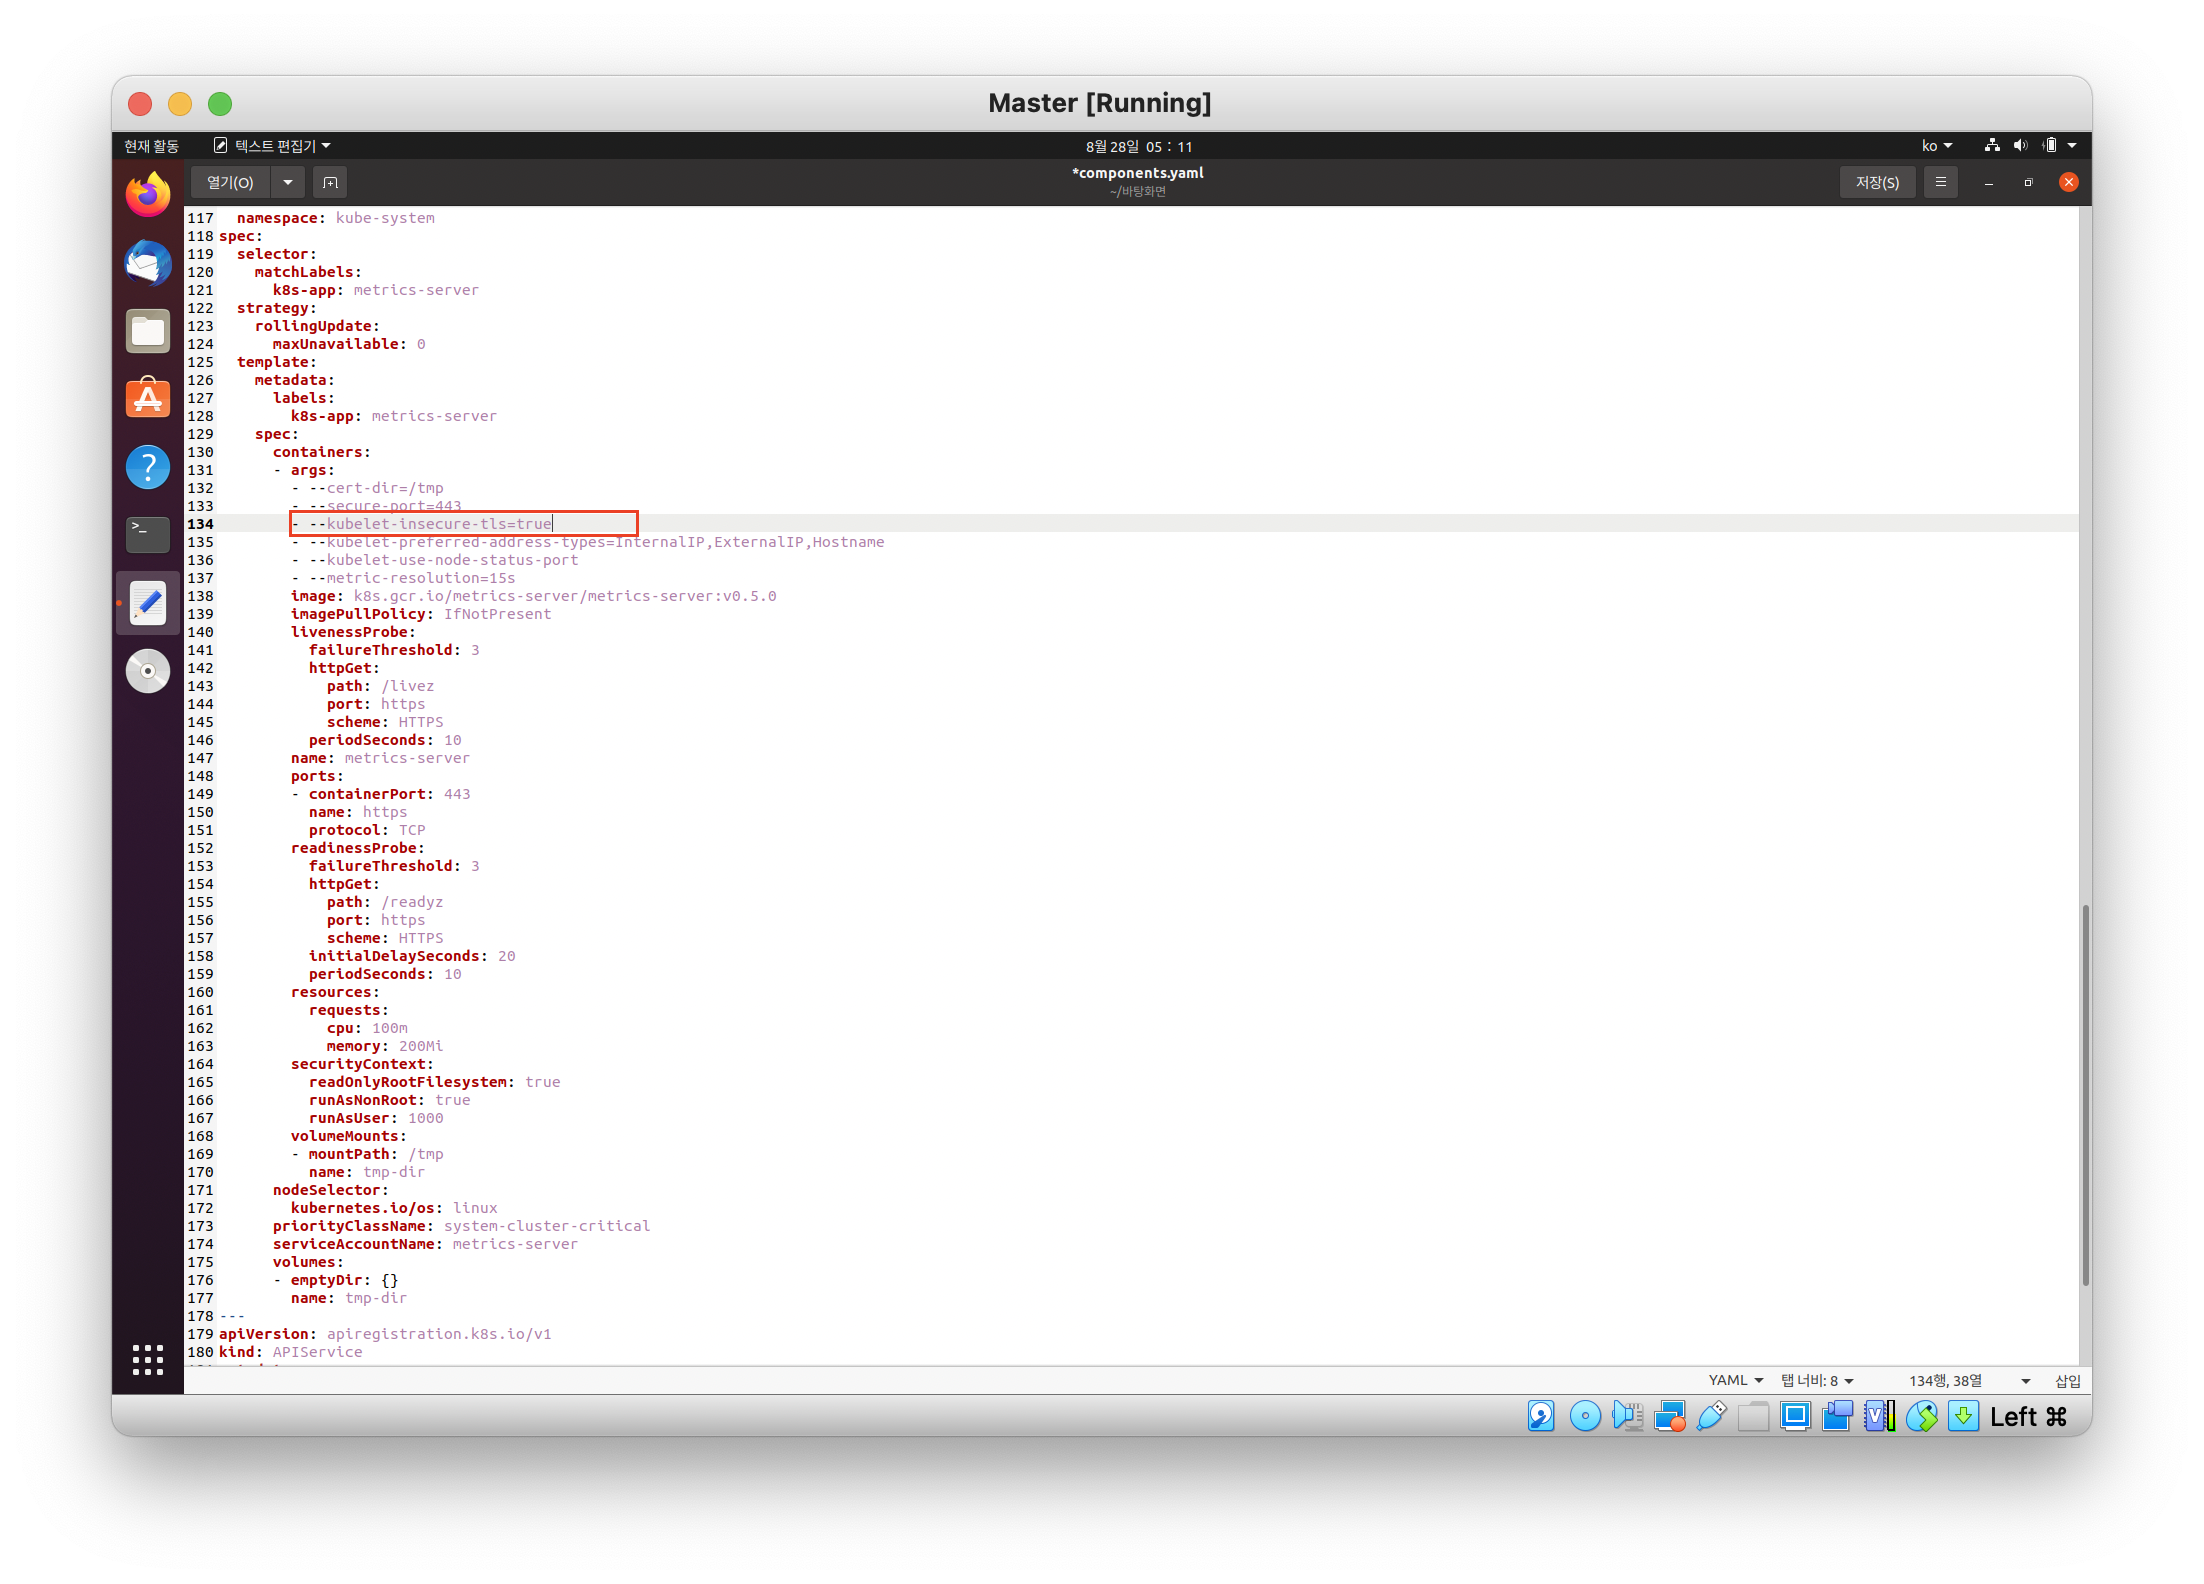
Task: Open the Files manager dock icon
Action: [x=148, y=331]
